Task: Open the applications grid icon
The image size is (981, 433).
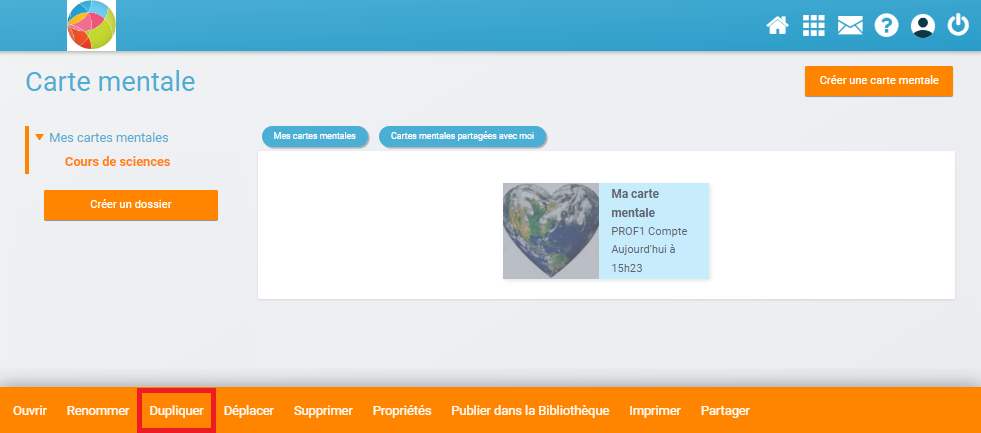Action: click(814, 26)
